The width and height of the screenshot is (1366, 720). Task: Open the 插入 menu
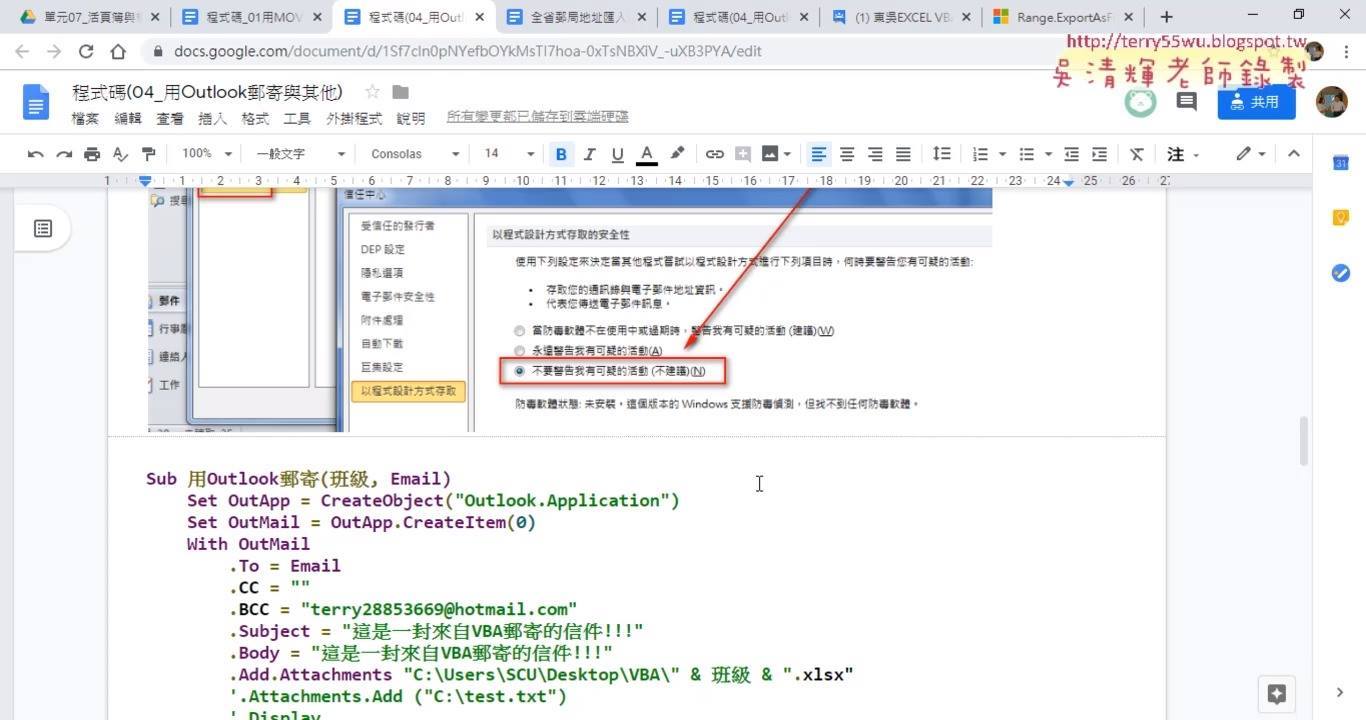[x=213, y=118]
